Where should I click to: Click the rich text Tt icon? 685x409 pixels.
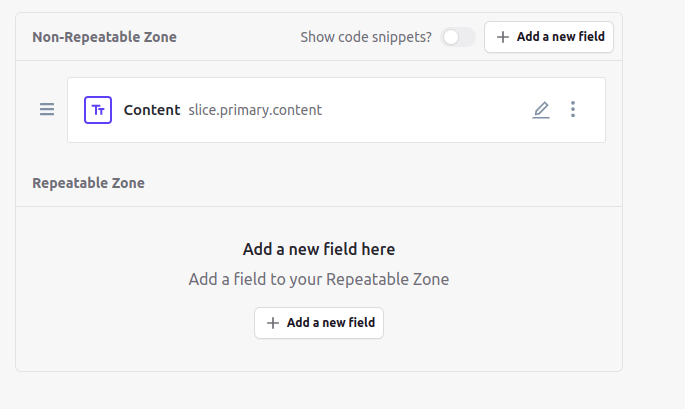click(98, 110)
